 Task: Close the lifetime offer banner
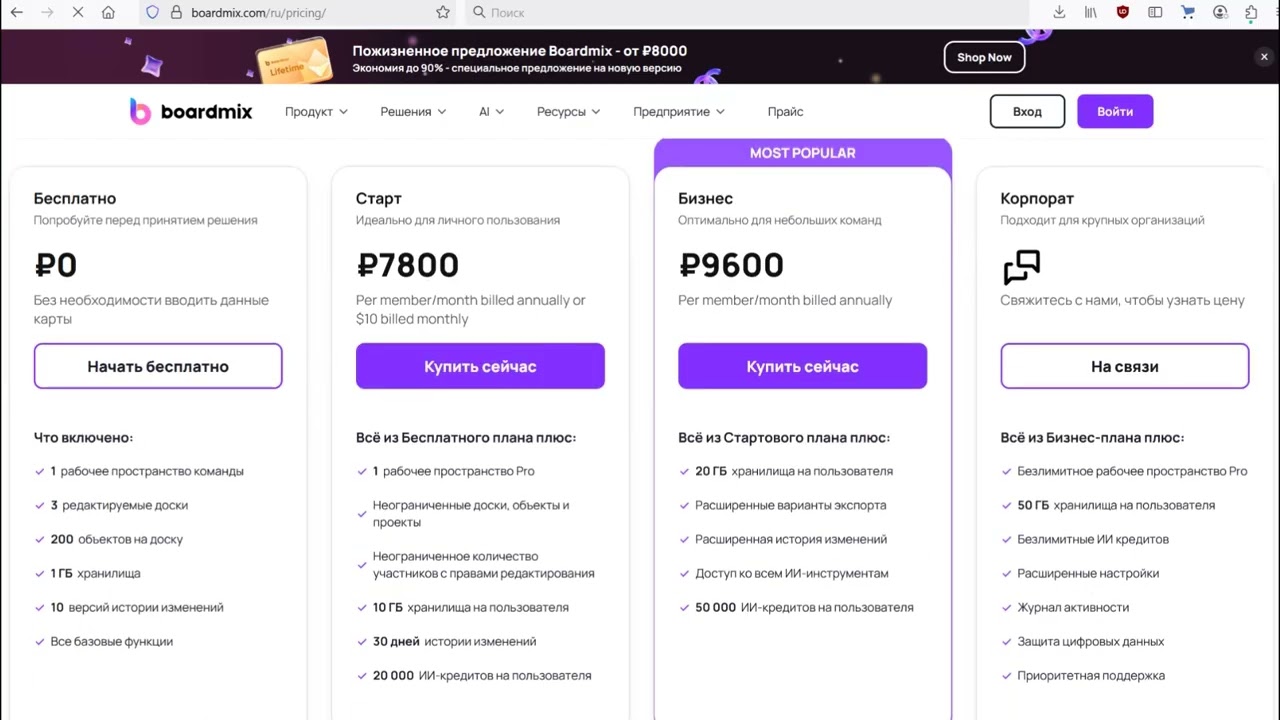click(1264, 57)
